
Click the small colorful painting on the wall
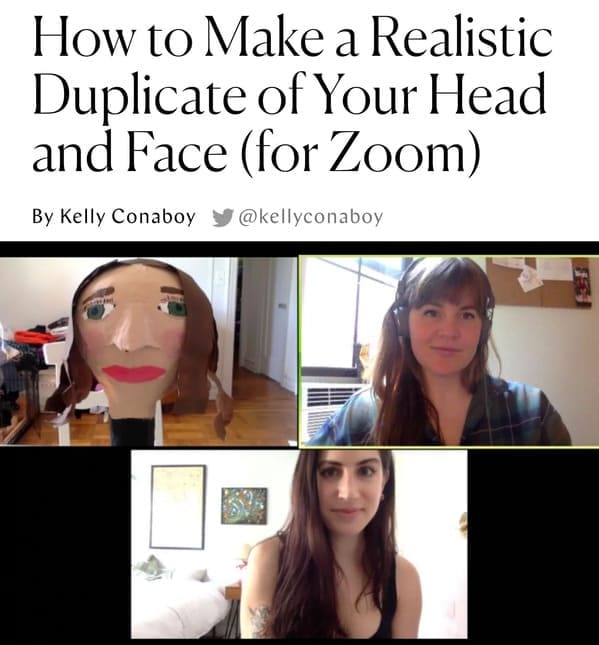[244, 506]
